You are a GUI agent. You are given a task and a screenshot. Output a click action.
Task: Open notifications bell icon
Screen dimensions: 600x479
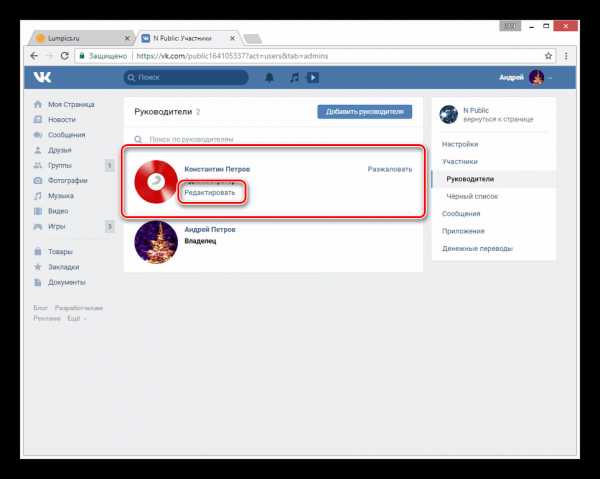[269, 78]
